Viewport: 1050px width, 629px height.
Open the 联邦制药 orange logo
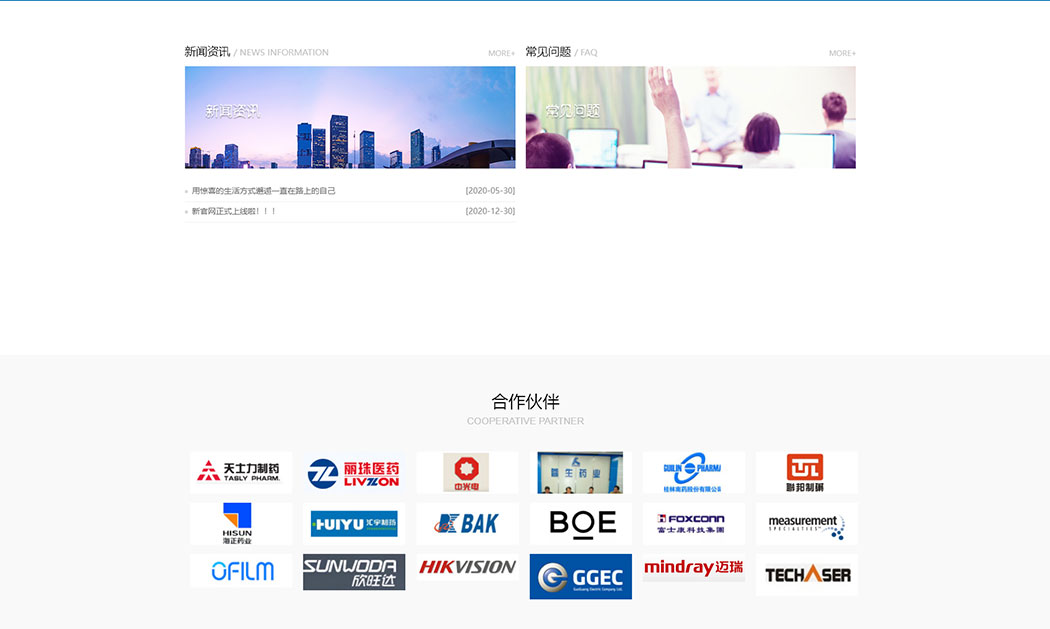[806, 472]
